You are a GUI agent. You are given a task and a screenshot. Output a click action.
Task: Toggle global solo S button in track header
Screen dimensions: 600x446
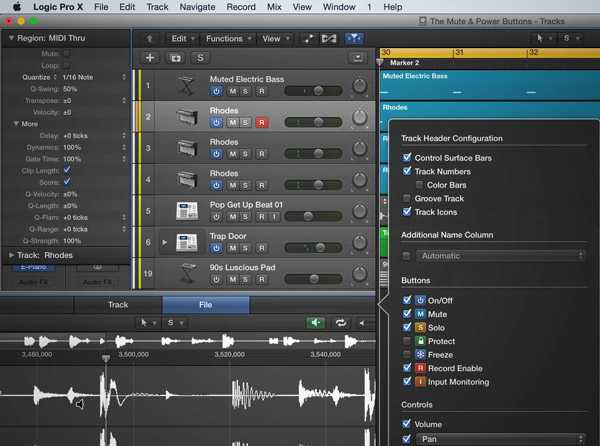coord(200,58)
